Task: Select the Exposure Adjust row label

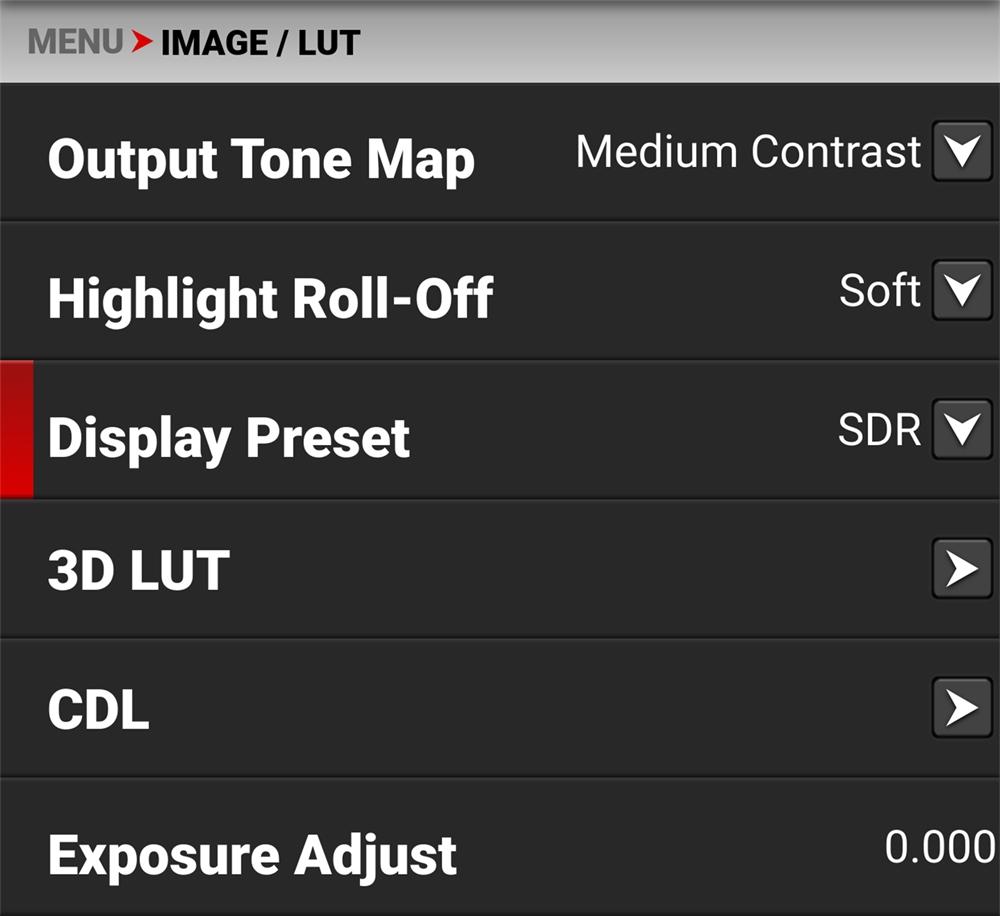Action: pos(252,856)
